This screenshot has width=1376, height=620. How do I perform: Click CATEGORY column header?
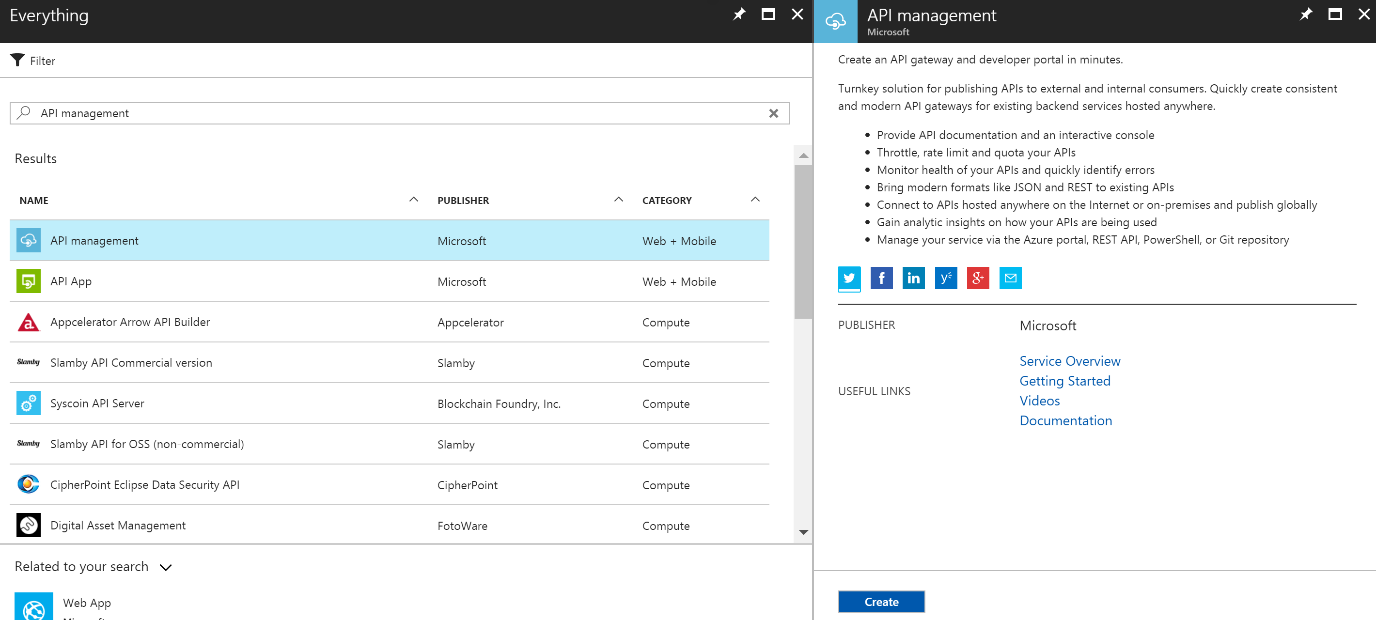coord(667,201)
